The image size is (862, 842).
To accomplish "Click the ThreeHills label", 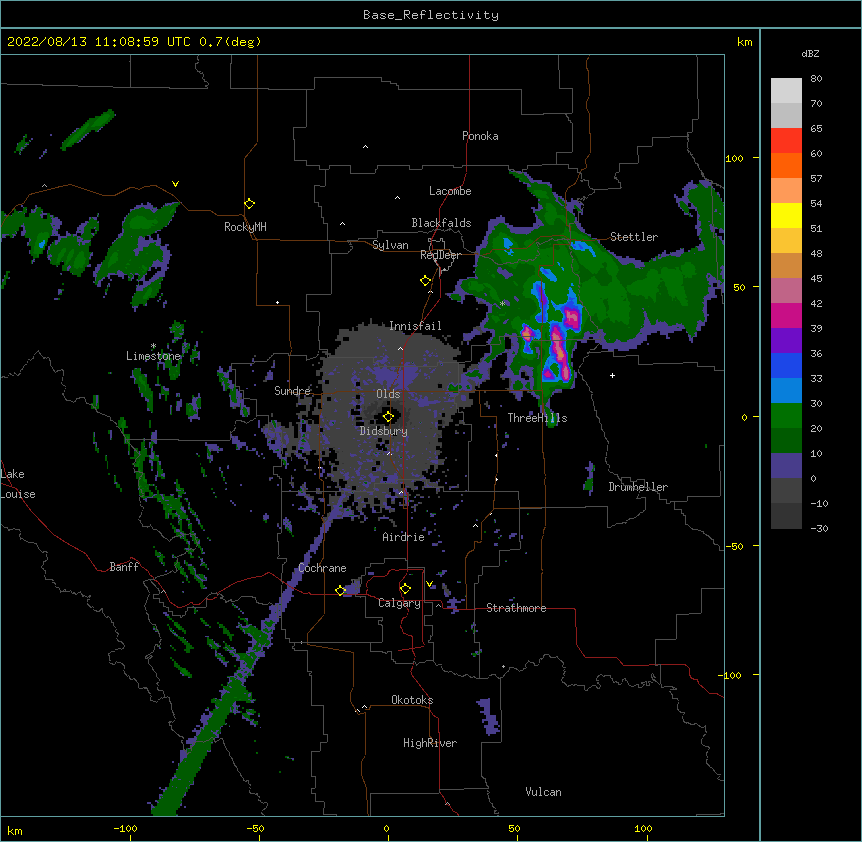I will pos(537,418).
